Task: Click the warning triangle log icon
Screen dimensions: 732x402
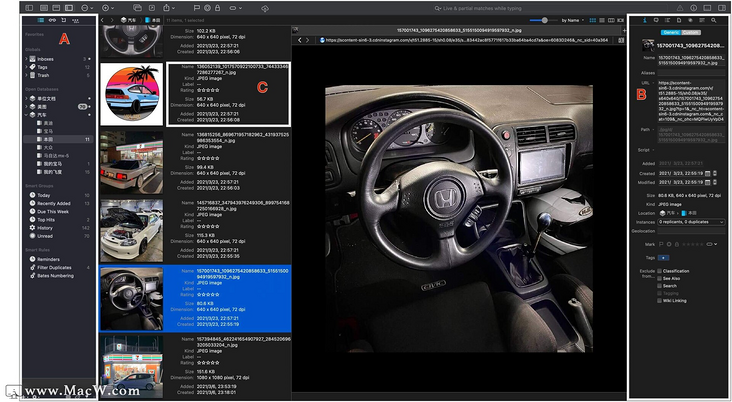Action: (x=680, y=8)
